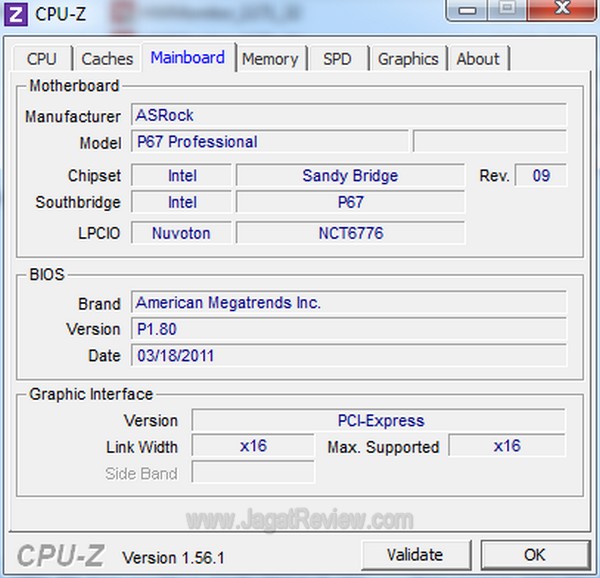The height and width of the screenshot is (578, 600).
Task: Select the BIOS version P1.80
Action: point(349,329)
